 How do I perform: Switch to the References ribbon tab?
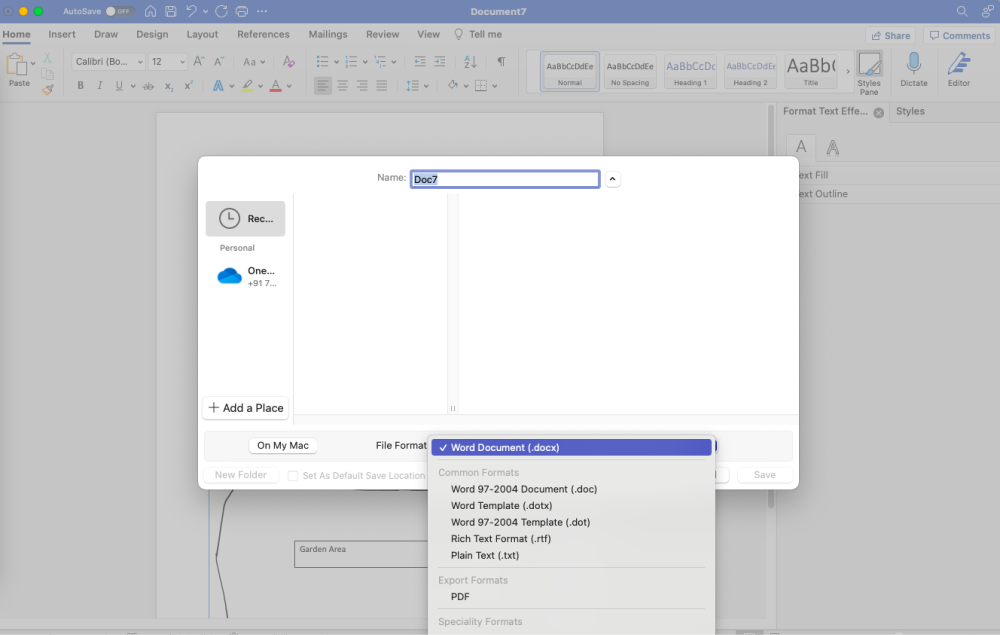pyautogui.click(x=263, y=33)
